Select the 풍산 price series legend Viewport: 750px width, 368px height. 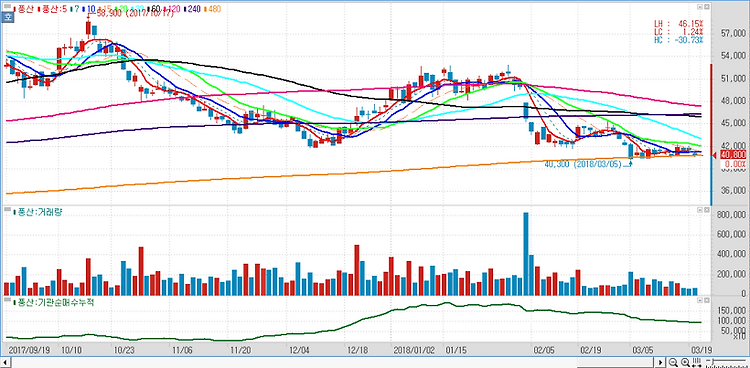tap(24, 9)
